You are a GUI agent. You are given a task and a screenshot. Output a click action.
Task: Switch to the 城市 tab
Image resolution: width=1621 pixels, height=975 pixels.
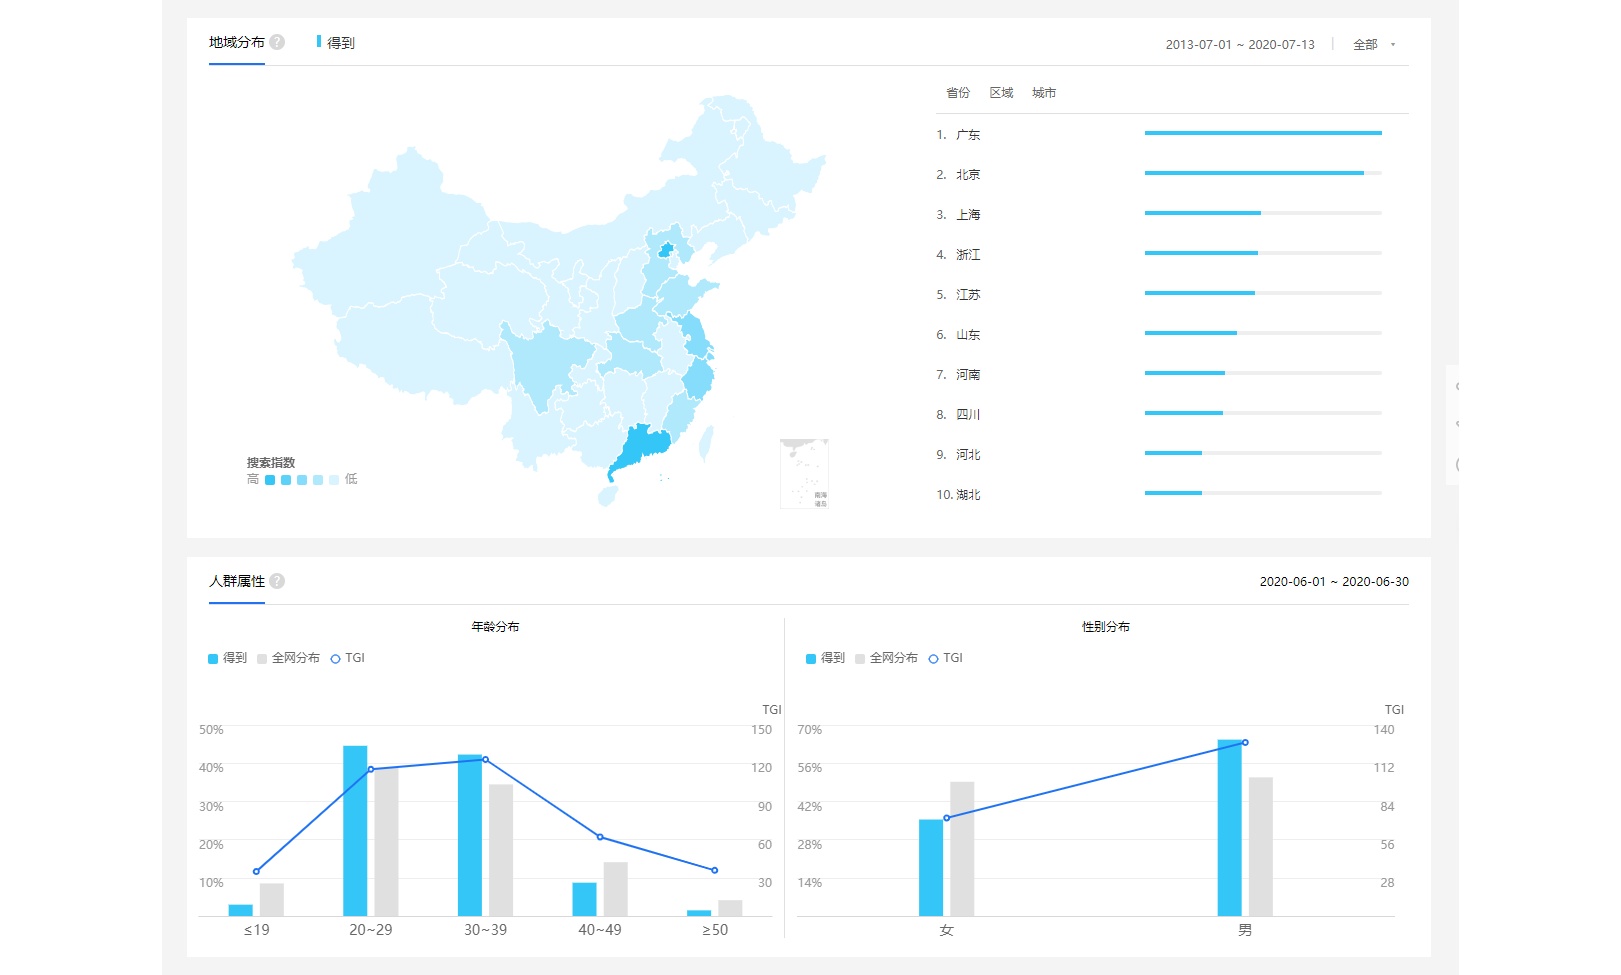[x=1044, y=92]
